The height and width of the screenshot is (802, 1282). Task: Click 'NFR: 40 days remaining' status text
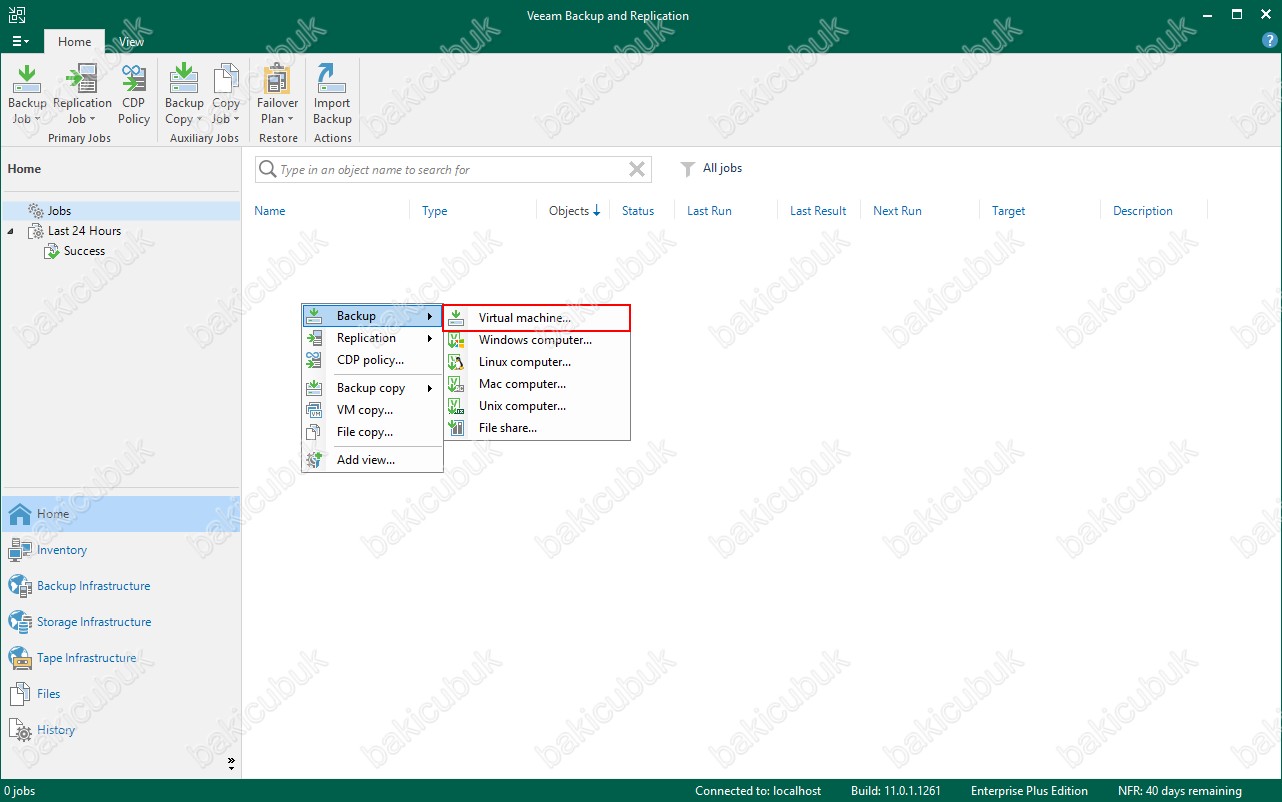coord(1180,791)
